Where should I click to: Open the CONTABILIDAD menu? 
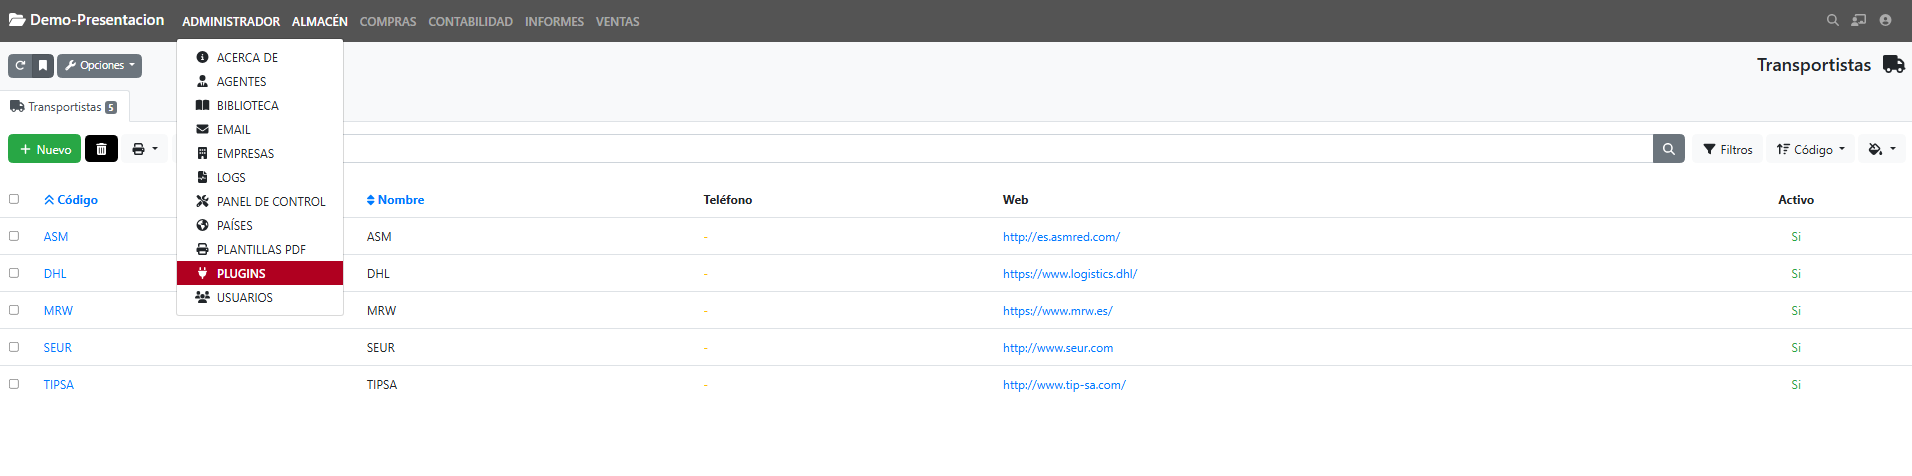[470, 21]
